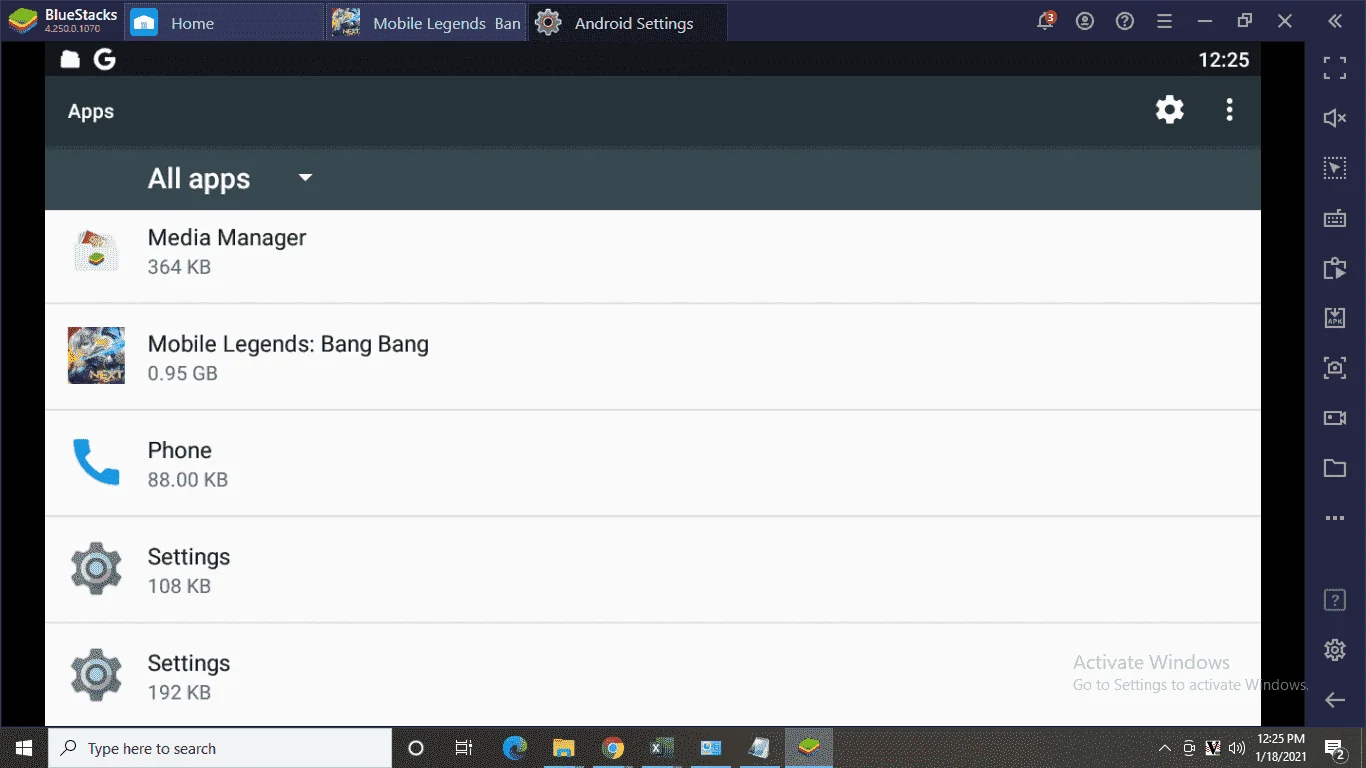Screen dimensions: 1366x768
Task: Open Google Chrome from the taskbar
Action: (x=613, y=748)
